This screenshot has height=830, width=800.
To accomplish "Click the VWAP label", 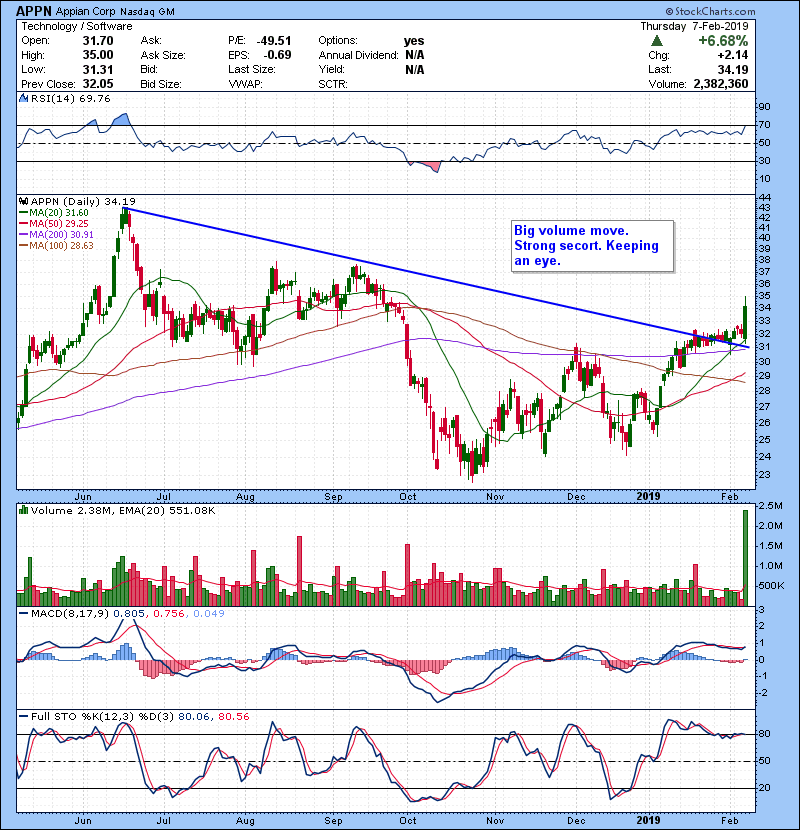I will point(245,84).
